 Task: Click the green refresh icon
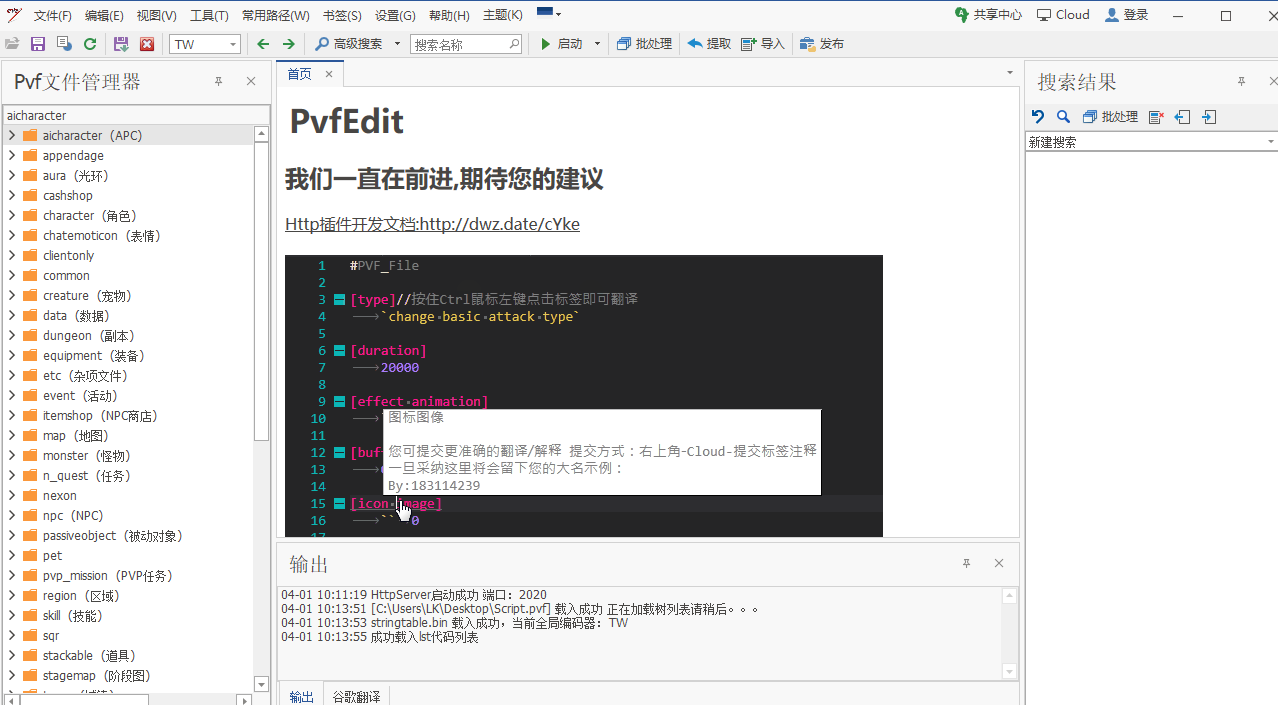pyautogui.click(x=90, y=44)
